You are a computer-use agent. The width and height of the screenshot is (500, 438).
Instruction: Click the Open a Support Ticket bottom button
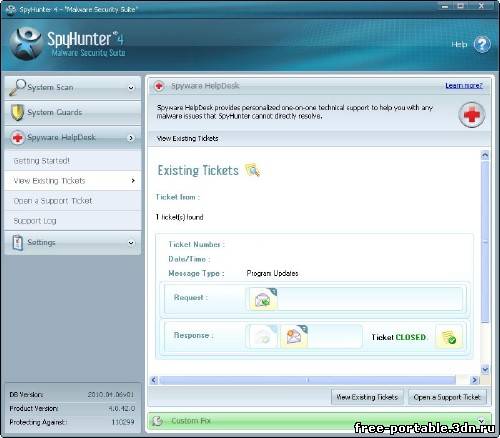[447, 397]
